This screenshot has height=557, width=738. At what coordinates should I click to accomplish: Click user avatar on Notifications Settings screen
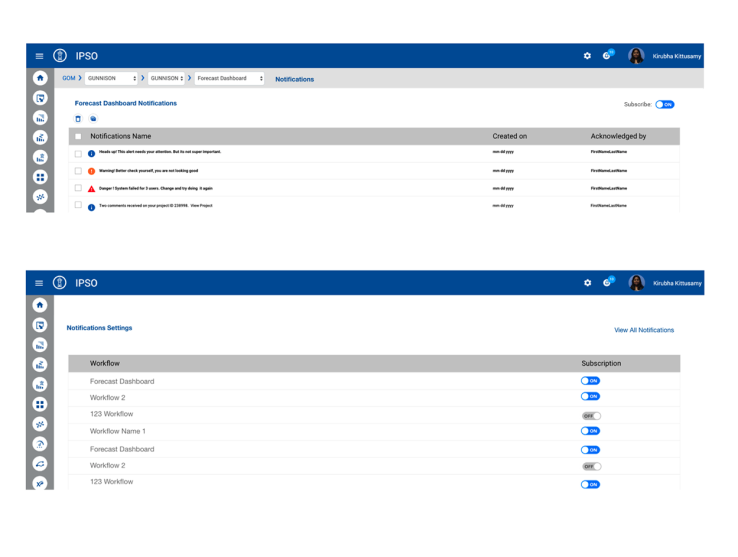[x=636, y=283]
